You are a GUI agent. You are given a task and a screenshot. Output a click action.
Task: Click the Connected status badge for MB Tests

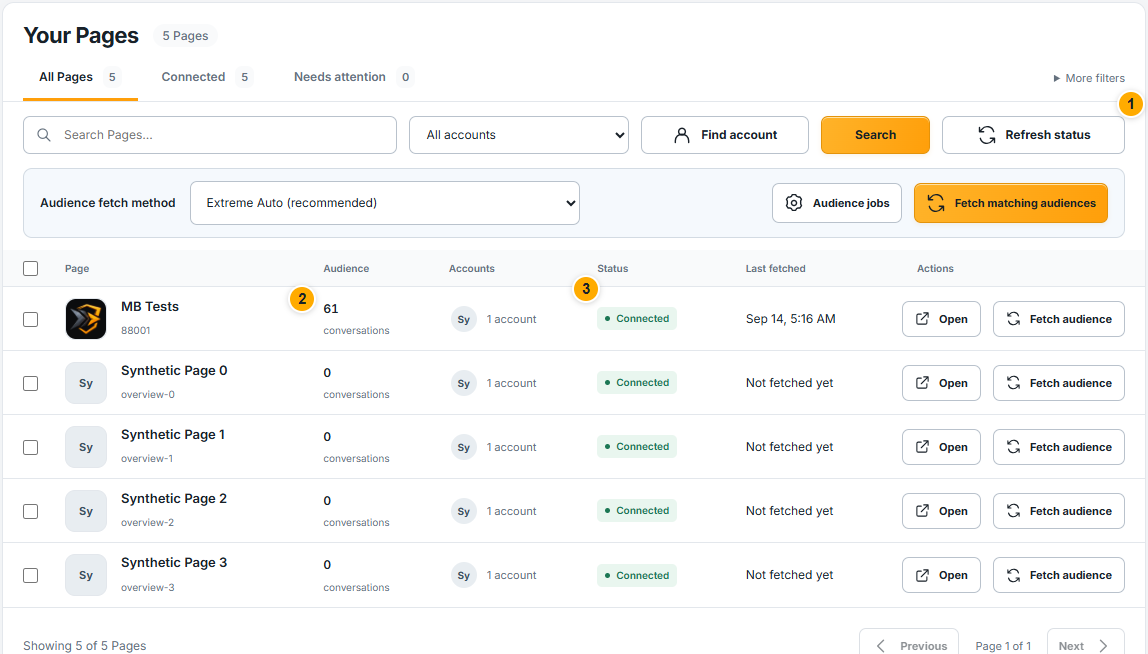636,319
